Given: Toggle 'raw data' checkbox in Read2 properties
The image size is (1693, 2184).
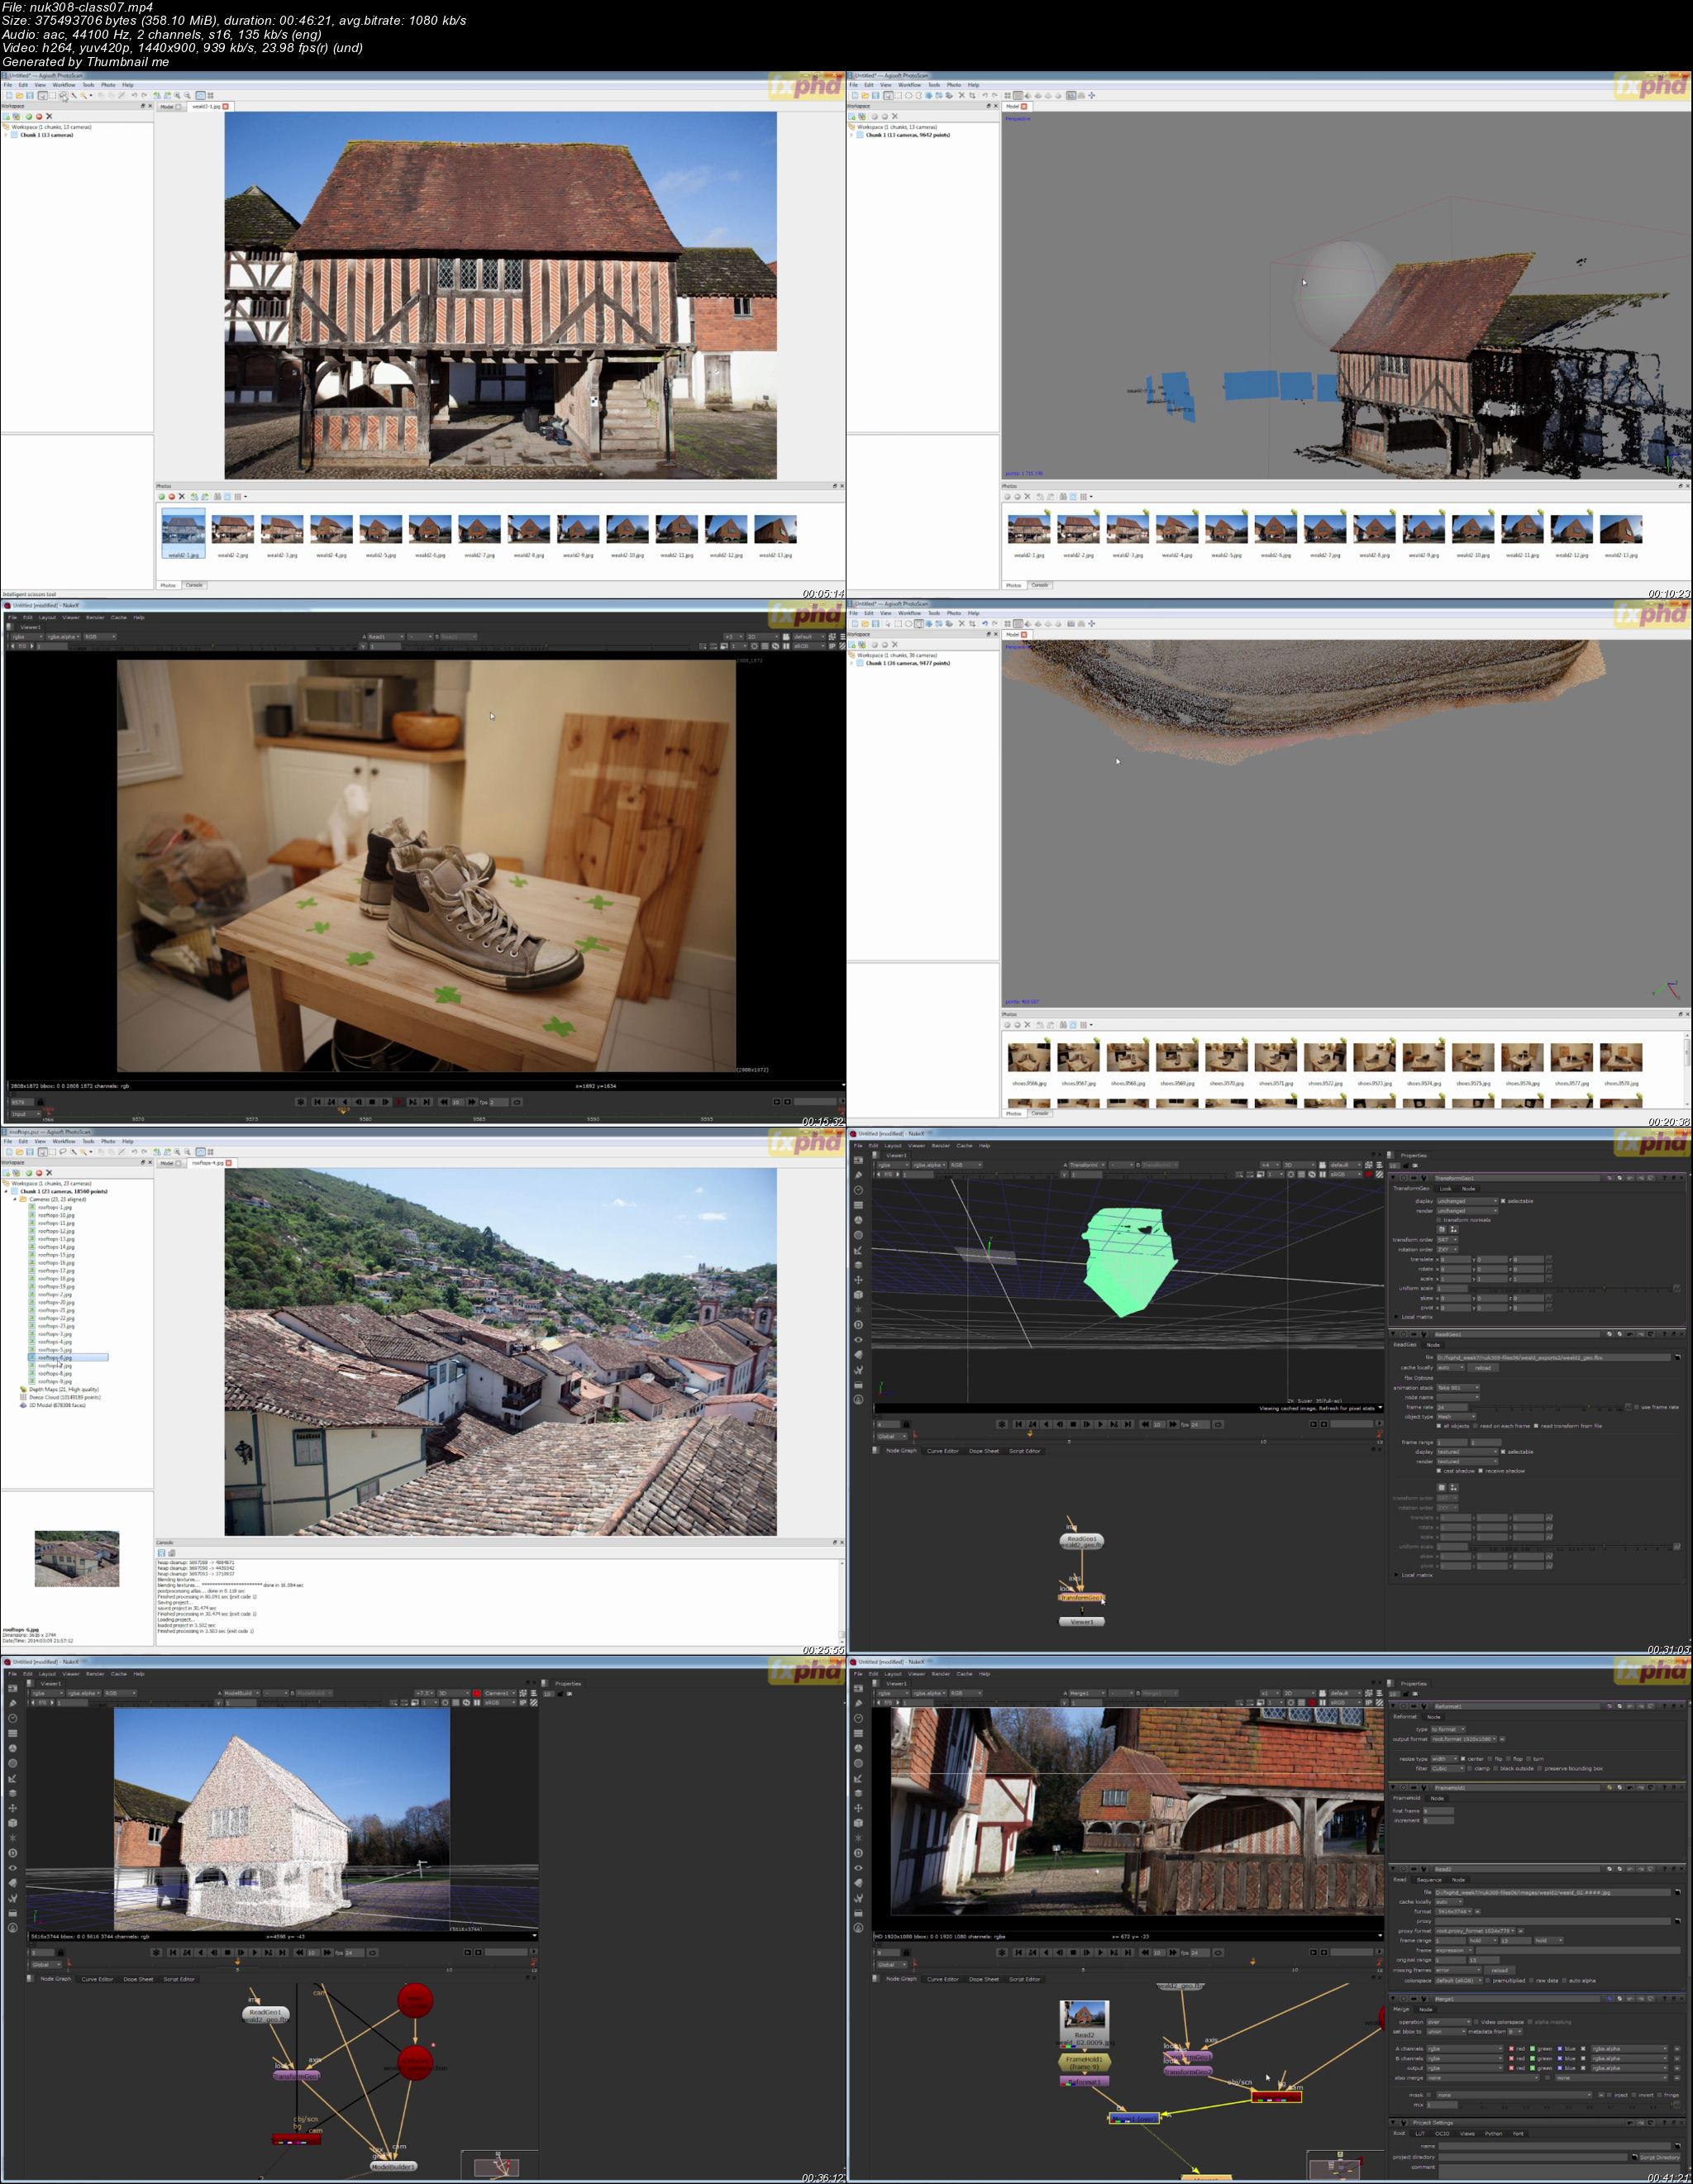Looking at the screenshot, I should tap(1531, 1981).
